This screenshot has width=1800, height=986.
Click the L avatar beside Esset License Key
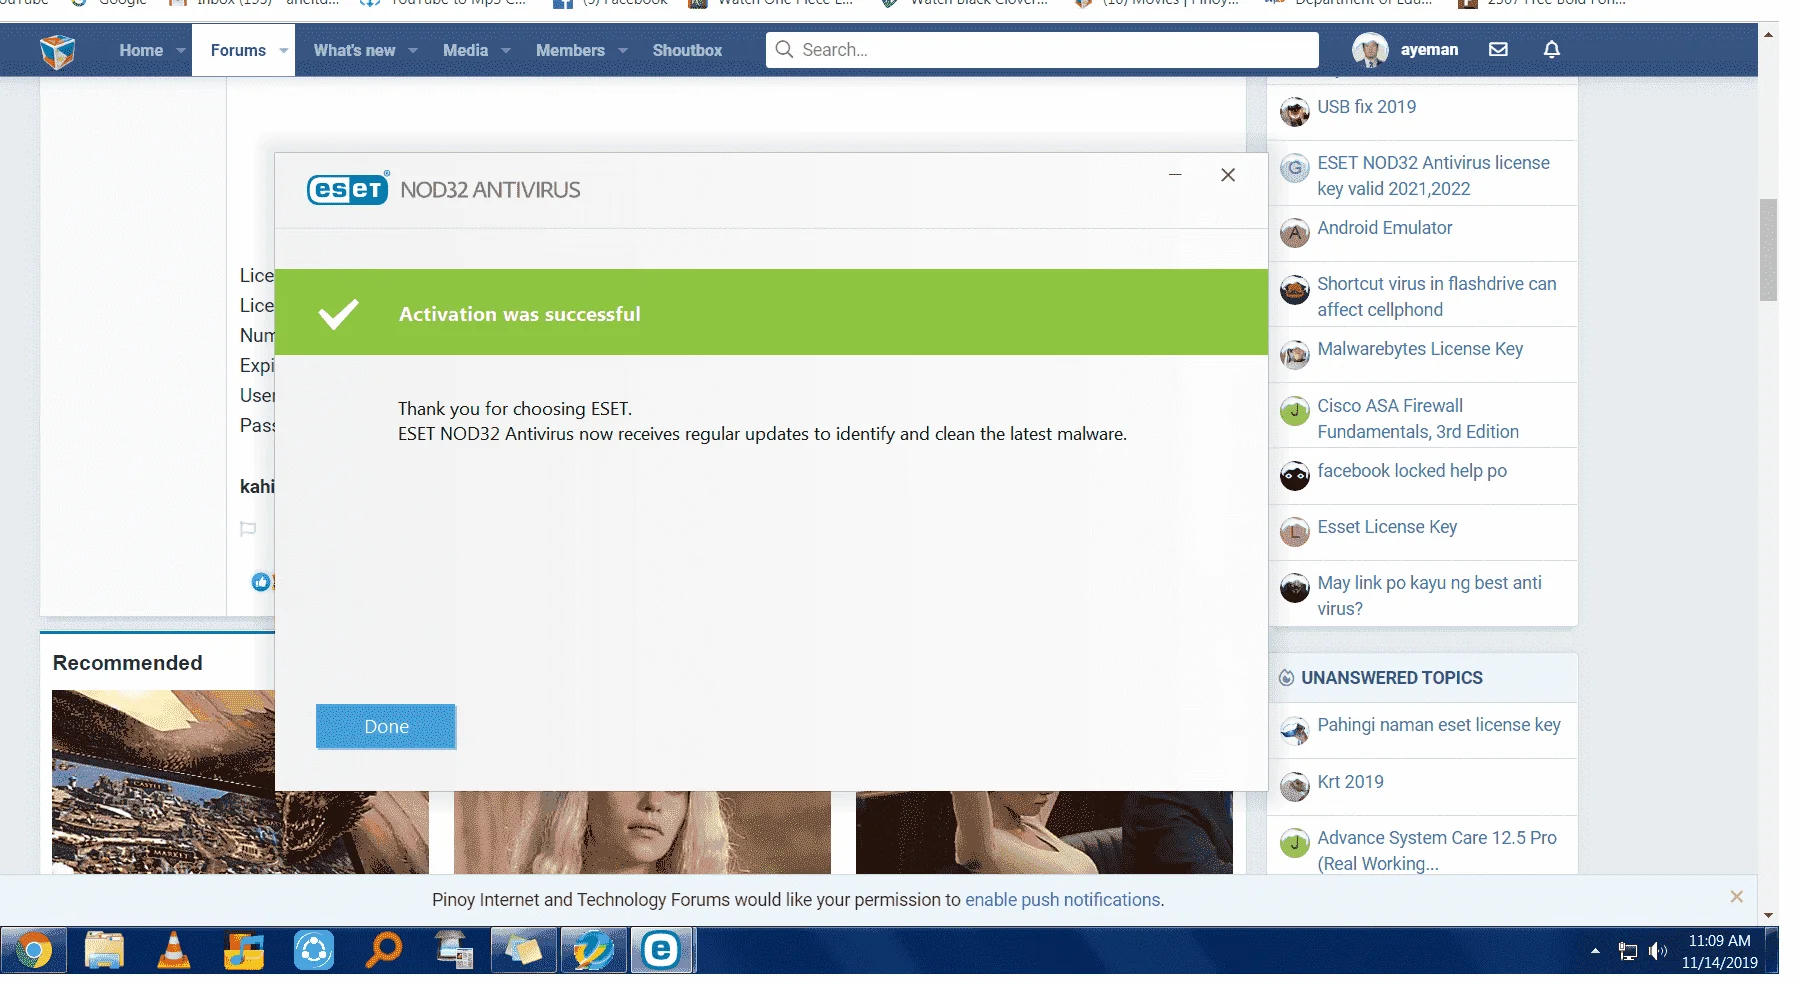pyautogui.click(x=1295, y=532)
